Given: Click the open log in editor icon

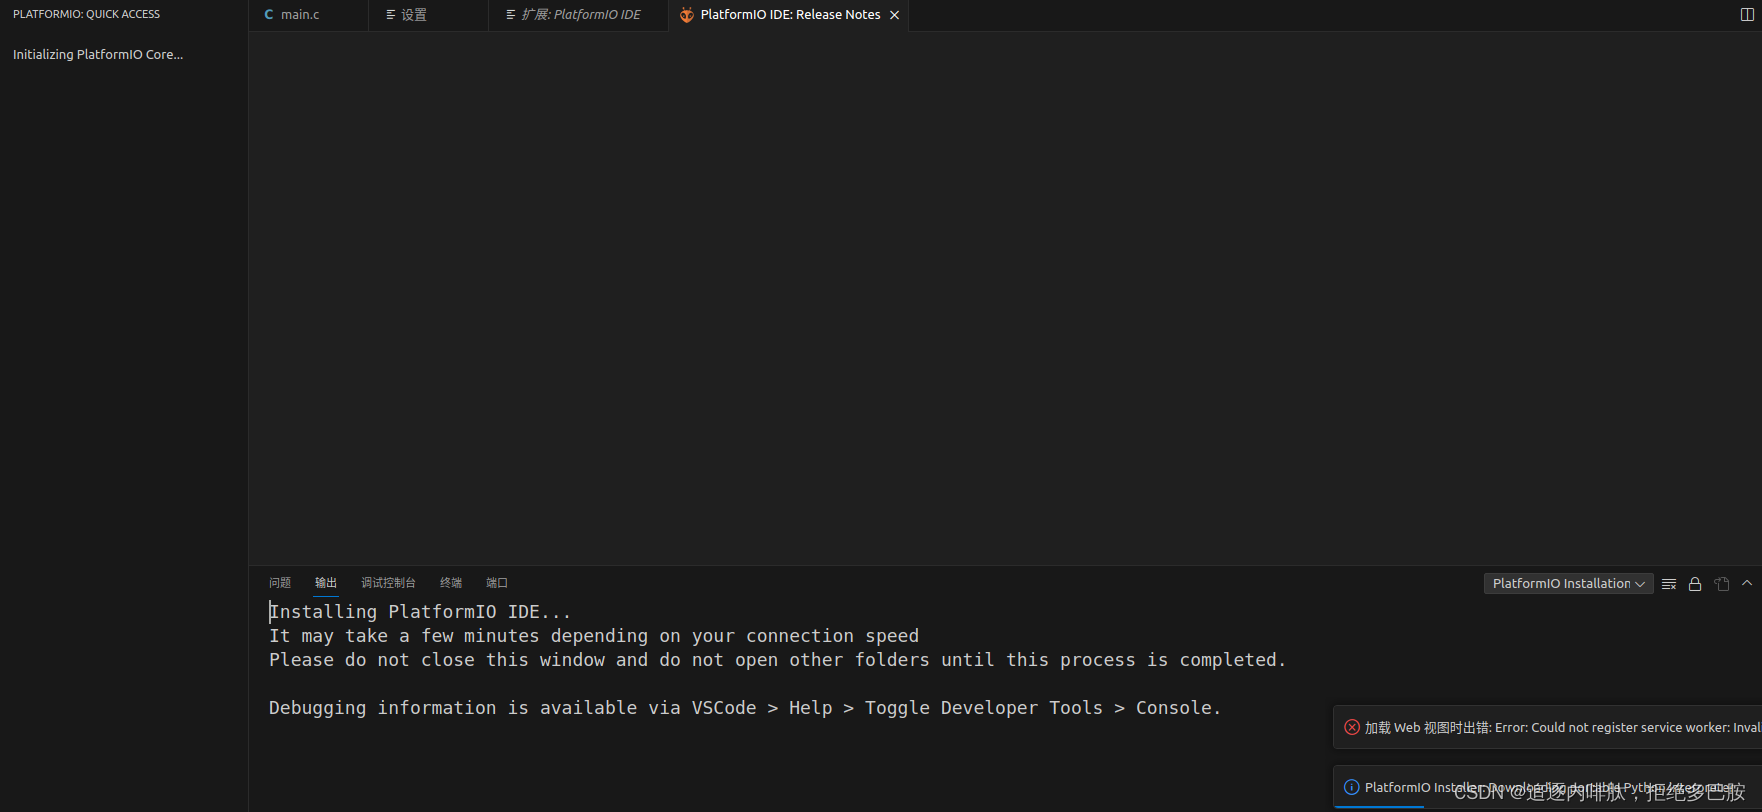Looking at the screenshot, I should (1722, 584).
